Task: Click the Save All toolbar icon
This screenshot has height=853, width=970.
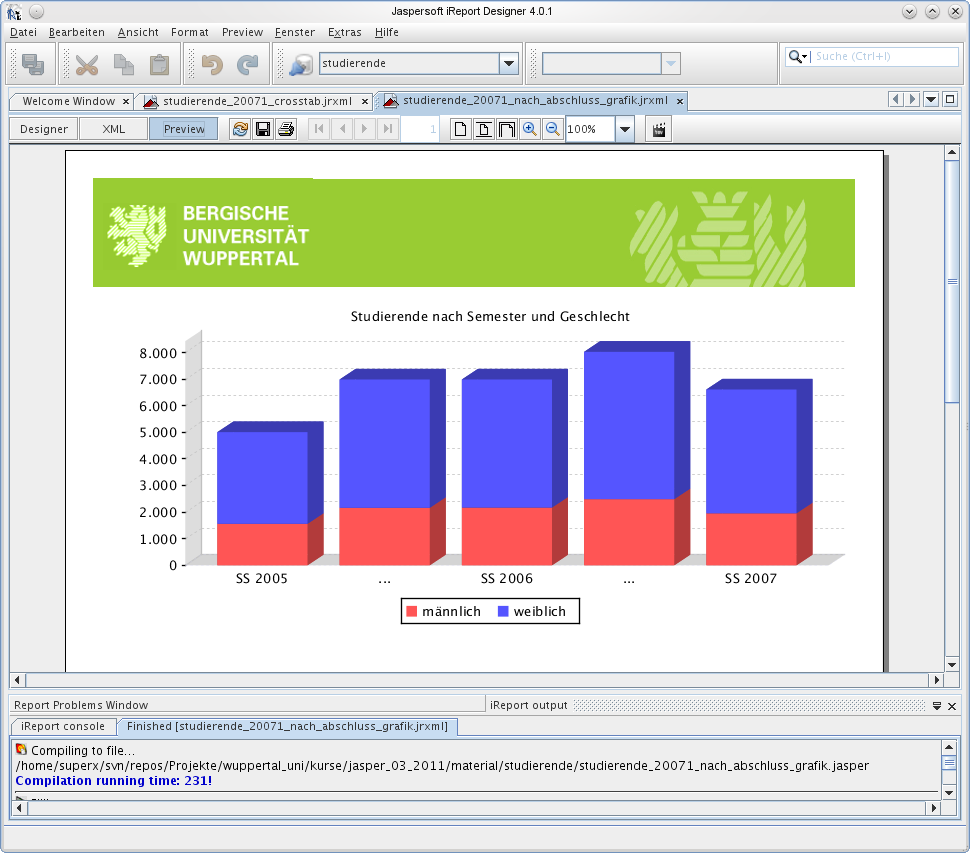Action: (33, 64)
